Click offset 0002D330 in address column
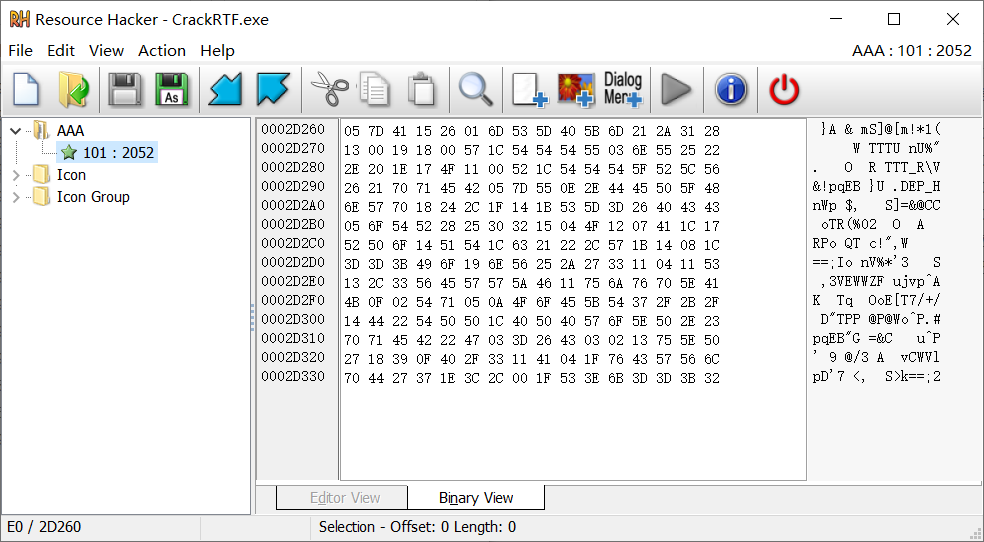This screenshot has width=984, height=542. pyautogui.click(x=293, y=376)
